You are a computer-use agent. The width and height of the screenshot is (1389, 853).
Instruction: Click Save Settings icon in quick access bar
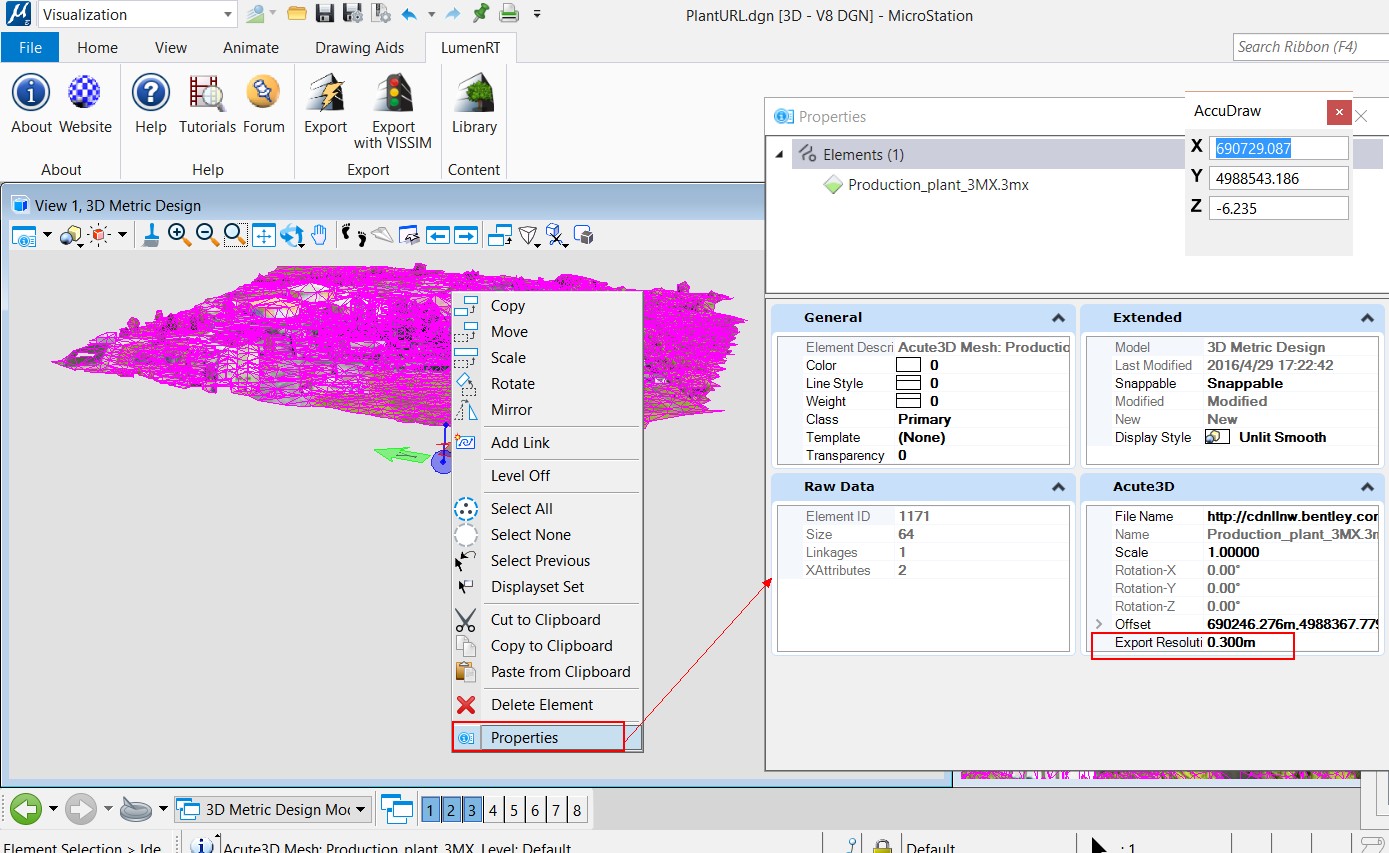pos(353,14)
